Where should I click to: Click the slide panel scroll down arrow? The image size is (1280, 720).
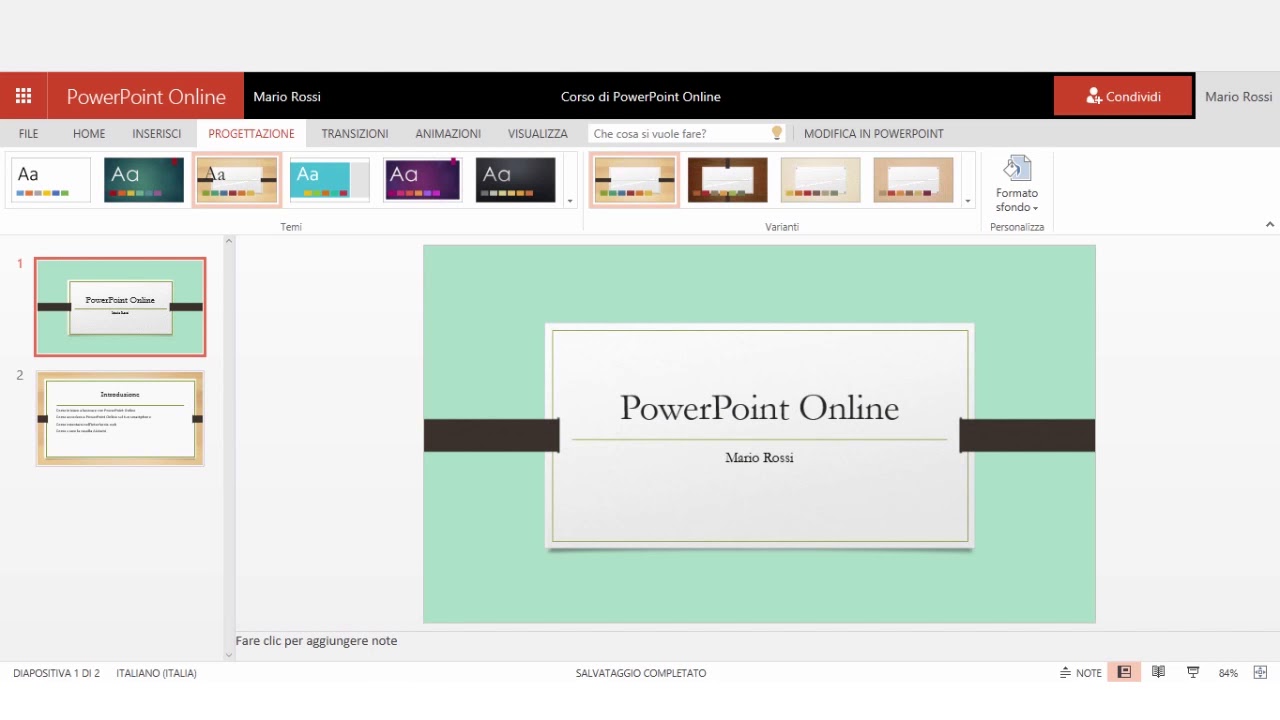click(228, 655)
